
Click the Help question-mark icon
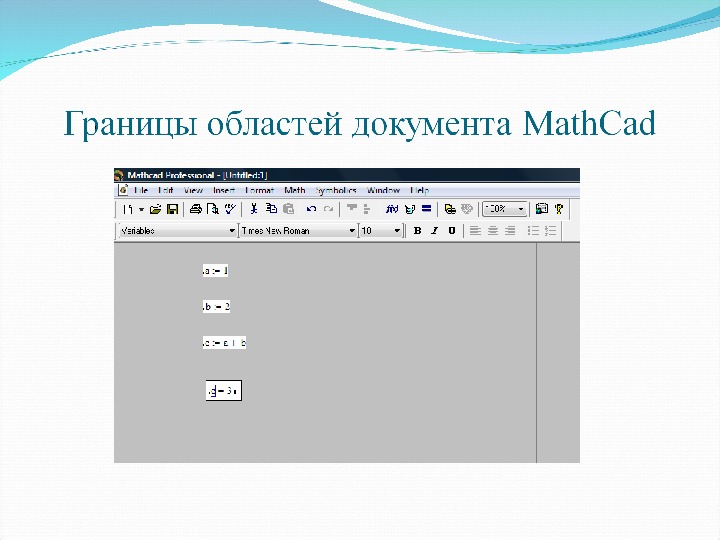click(x=559, y=209)
